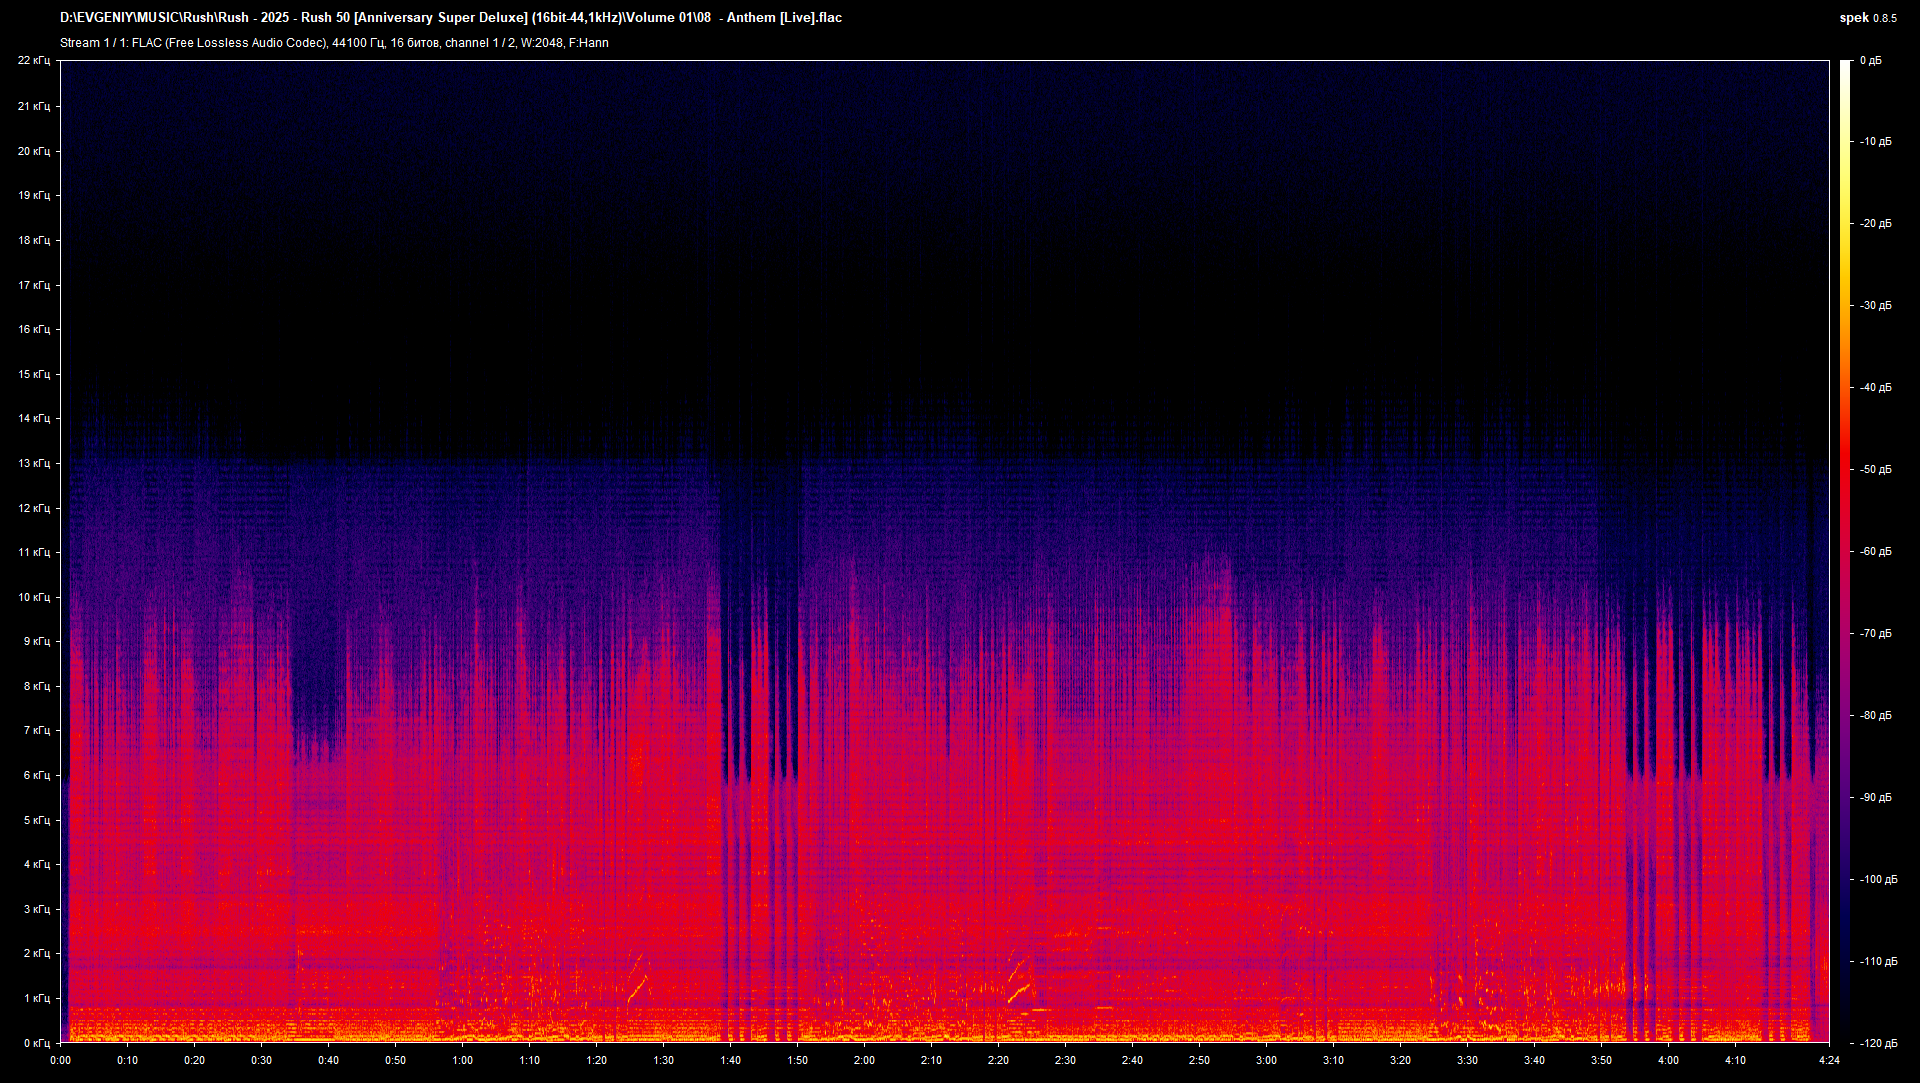Click the 0:00 start time label
The height and width of the screenshot is (1083, 1920).
tap(60, 1060)
